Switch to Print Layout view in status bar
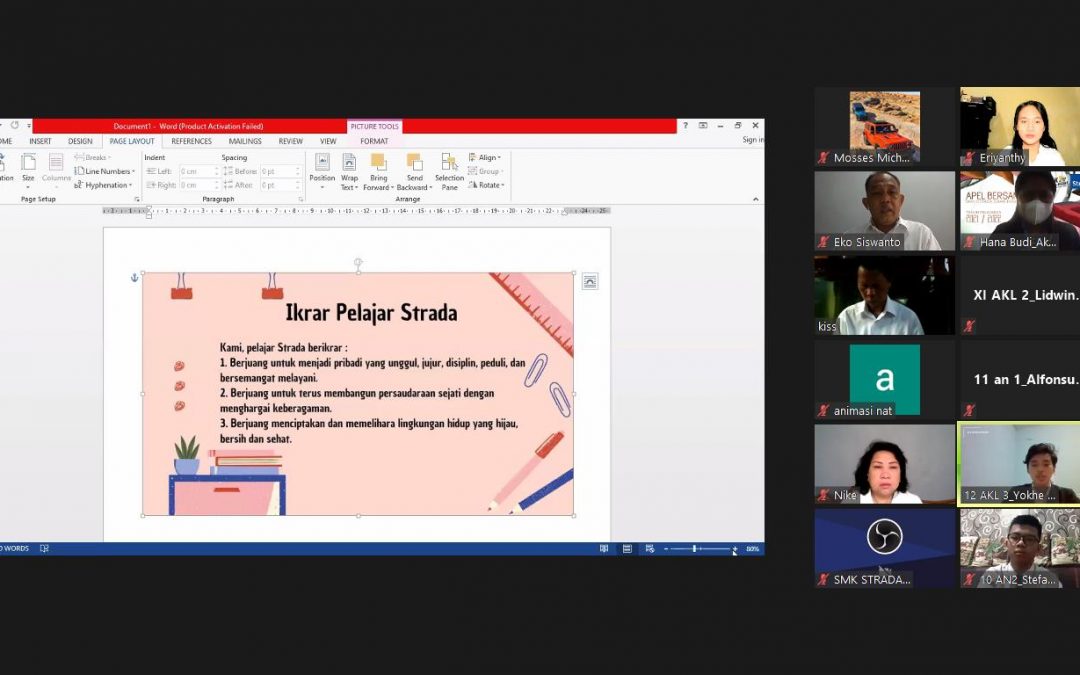This screenshot has width=1080, height=675. 627,549
